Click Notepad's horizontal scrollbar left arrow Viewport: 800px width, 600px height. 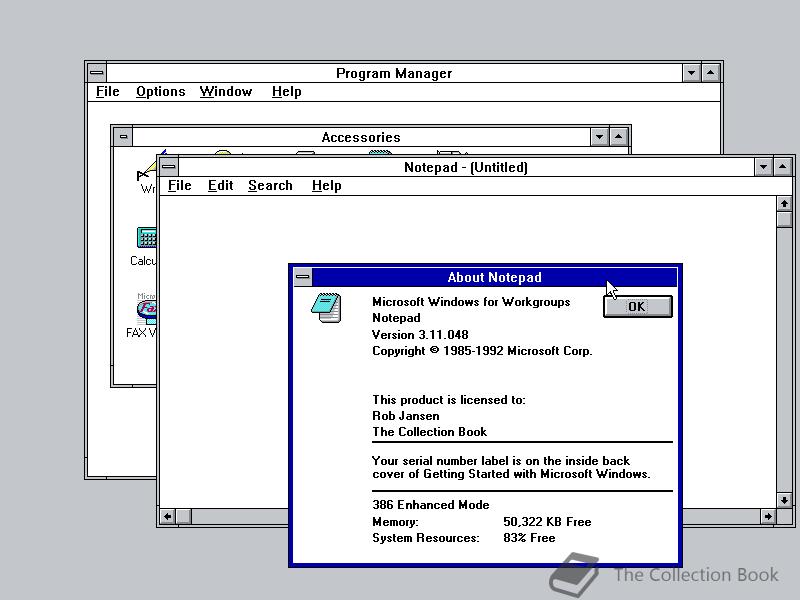(168, 516)
